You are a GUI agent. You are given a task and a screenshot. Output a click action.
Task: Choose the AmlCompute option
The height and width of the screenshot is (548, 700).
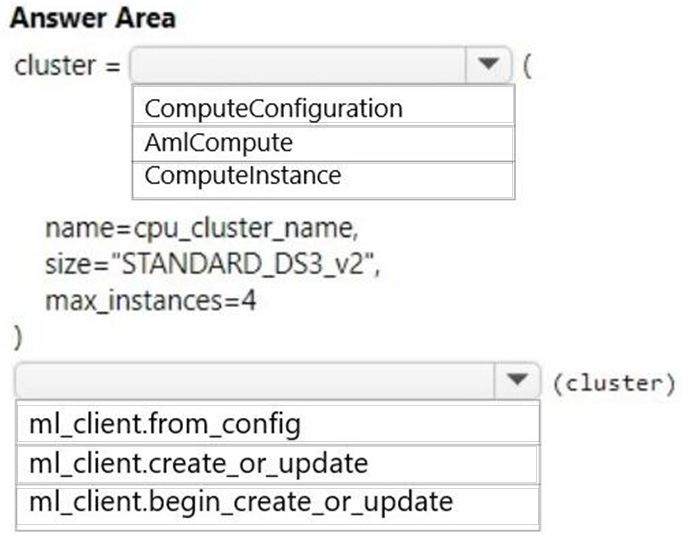323,143
